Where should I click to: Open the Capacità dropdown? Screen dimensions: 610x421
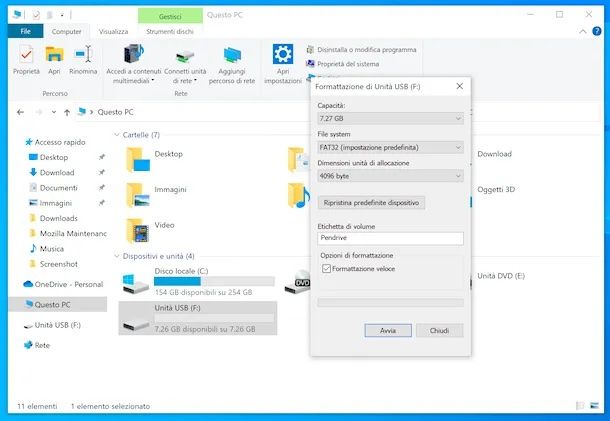(390, 118)
